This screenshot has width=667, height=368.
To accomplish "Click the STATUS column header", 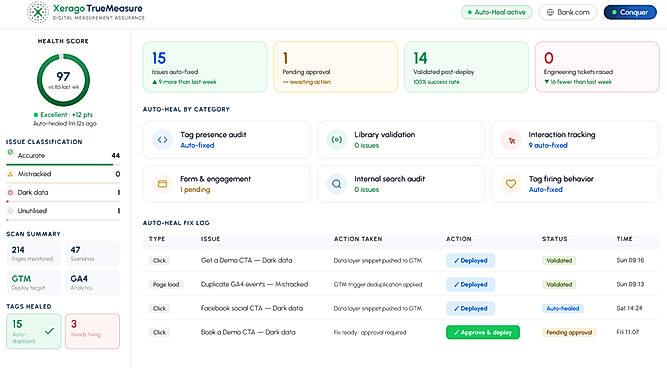I will [555, 239].
